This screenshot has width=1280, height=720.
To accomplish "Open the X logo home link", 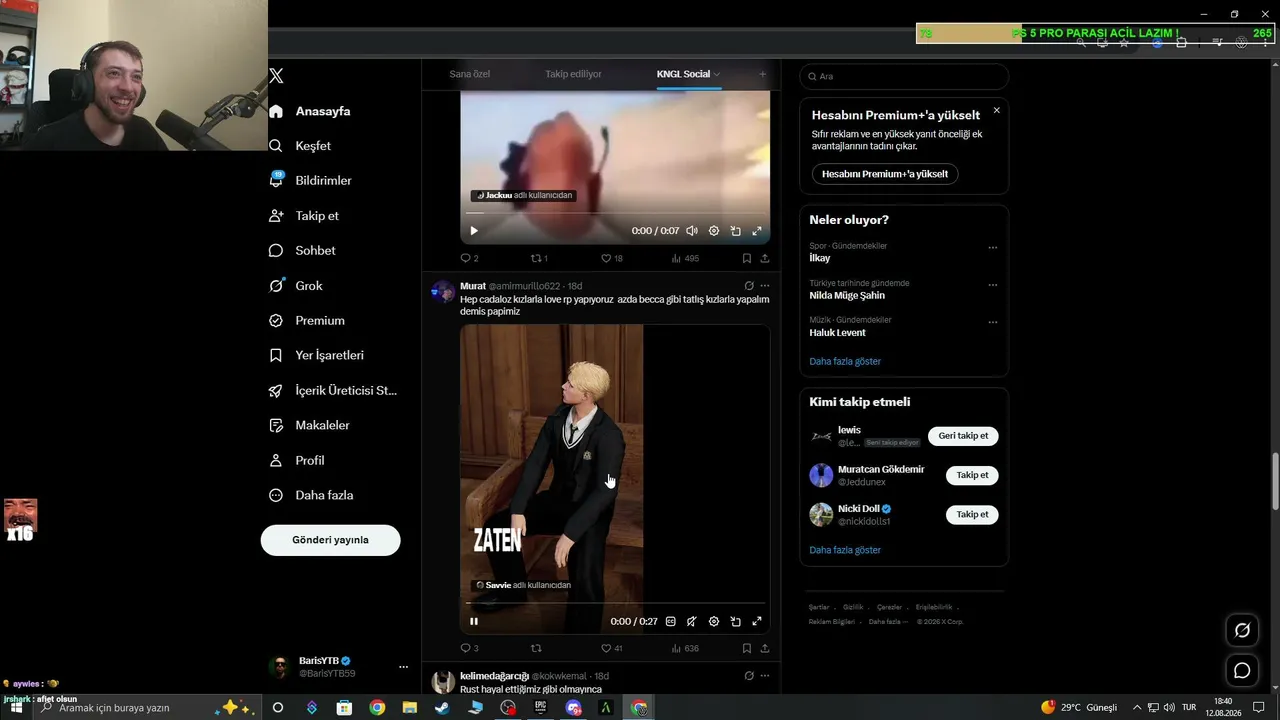I will [276, 76].
